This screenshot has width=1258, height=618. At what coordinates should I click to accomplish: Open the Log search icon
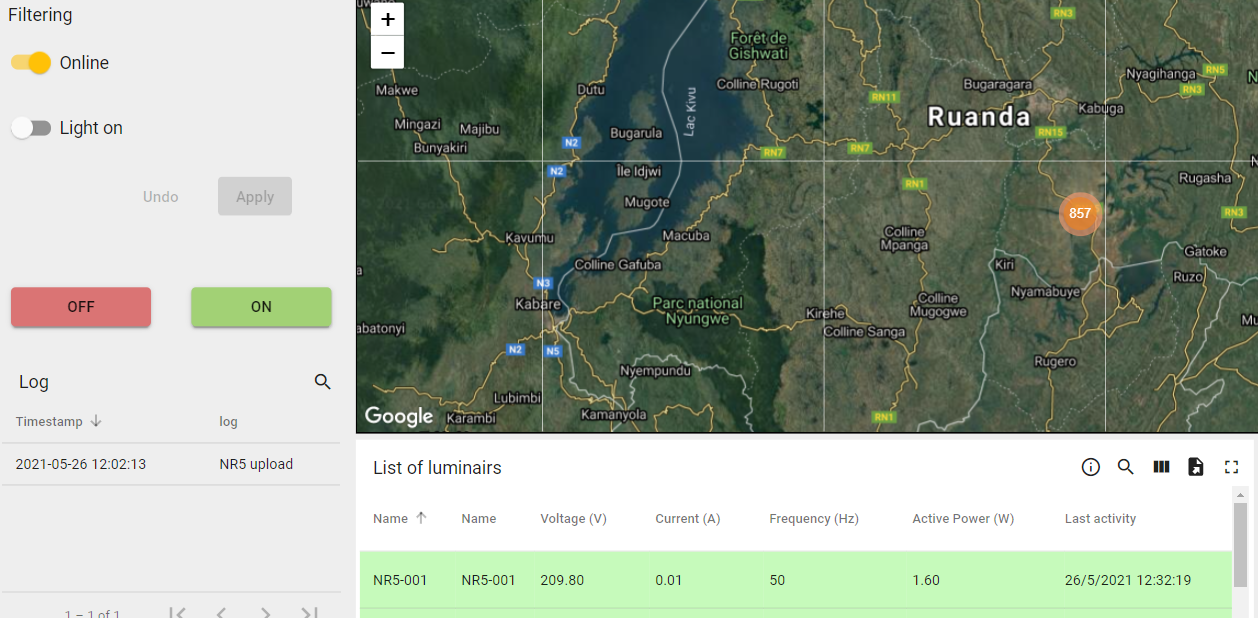pos(322,382)
